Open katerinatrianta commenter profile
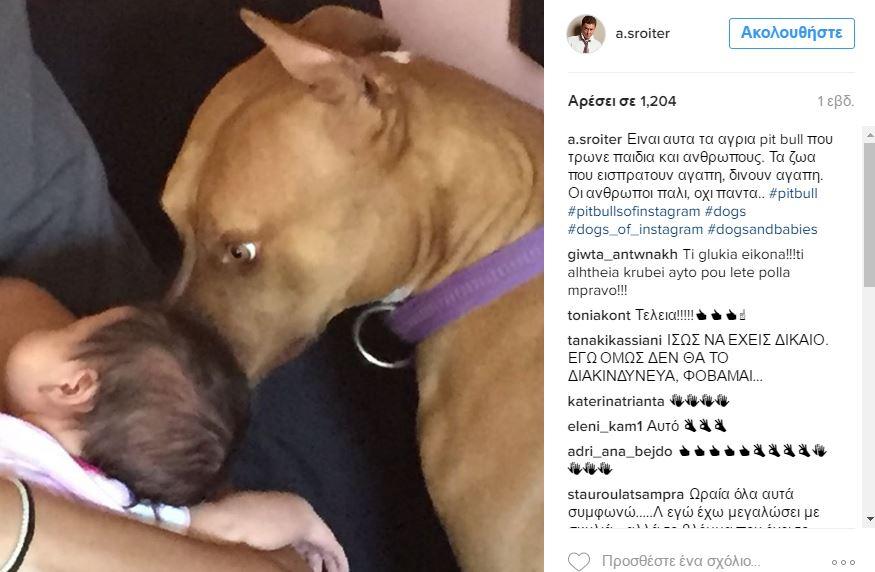The image size is (875, 572). tap(616, 401)
